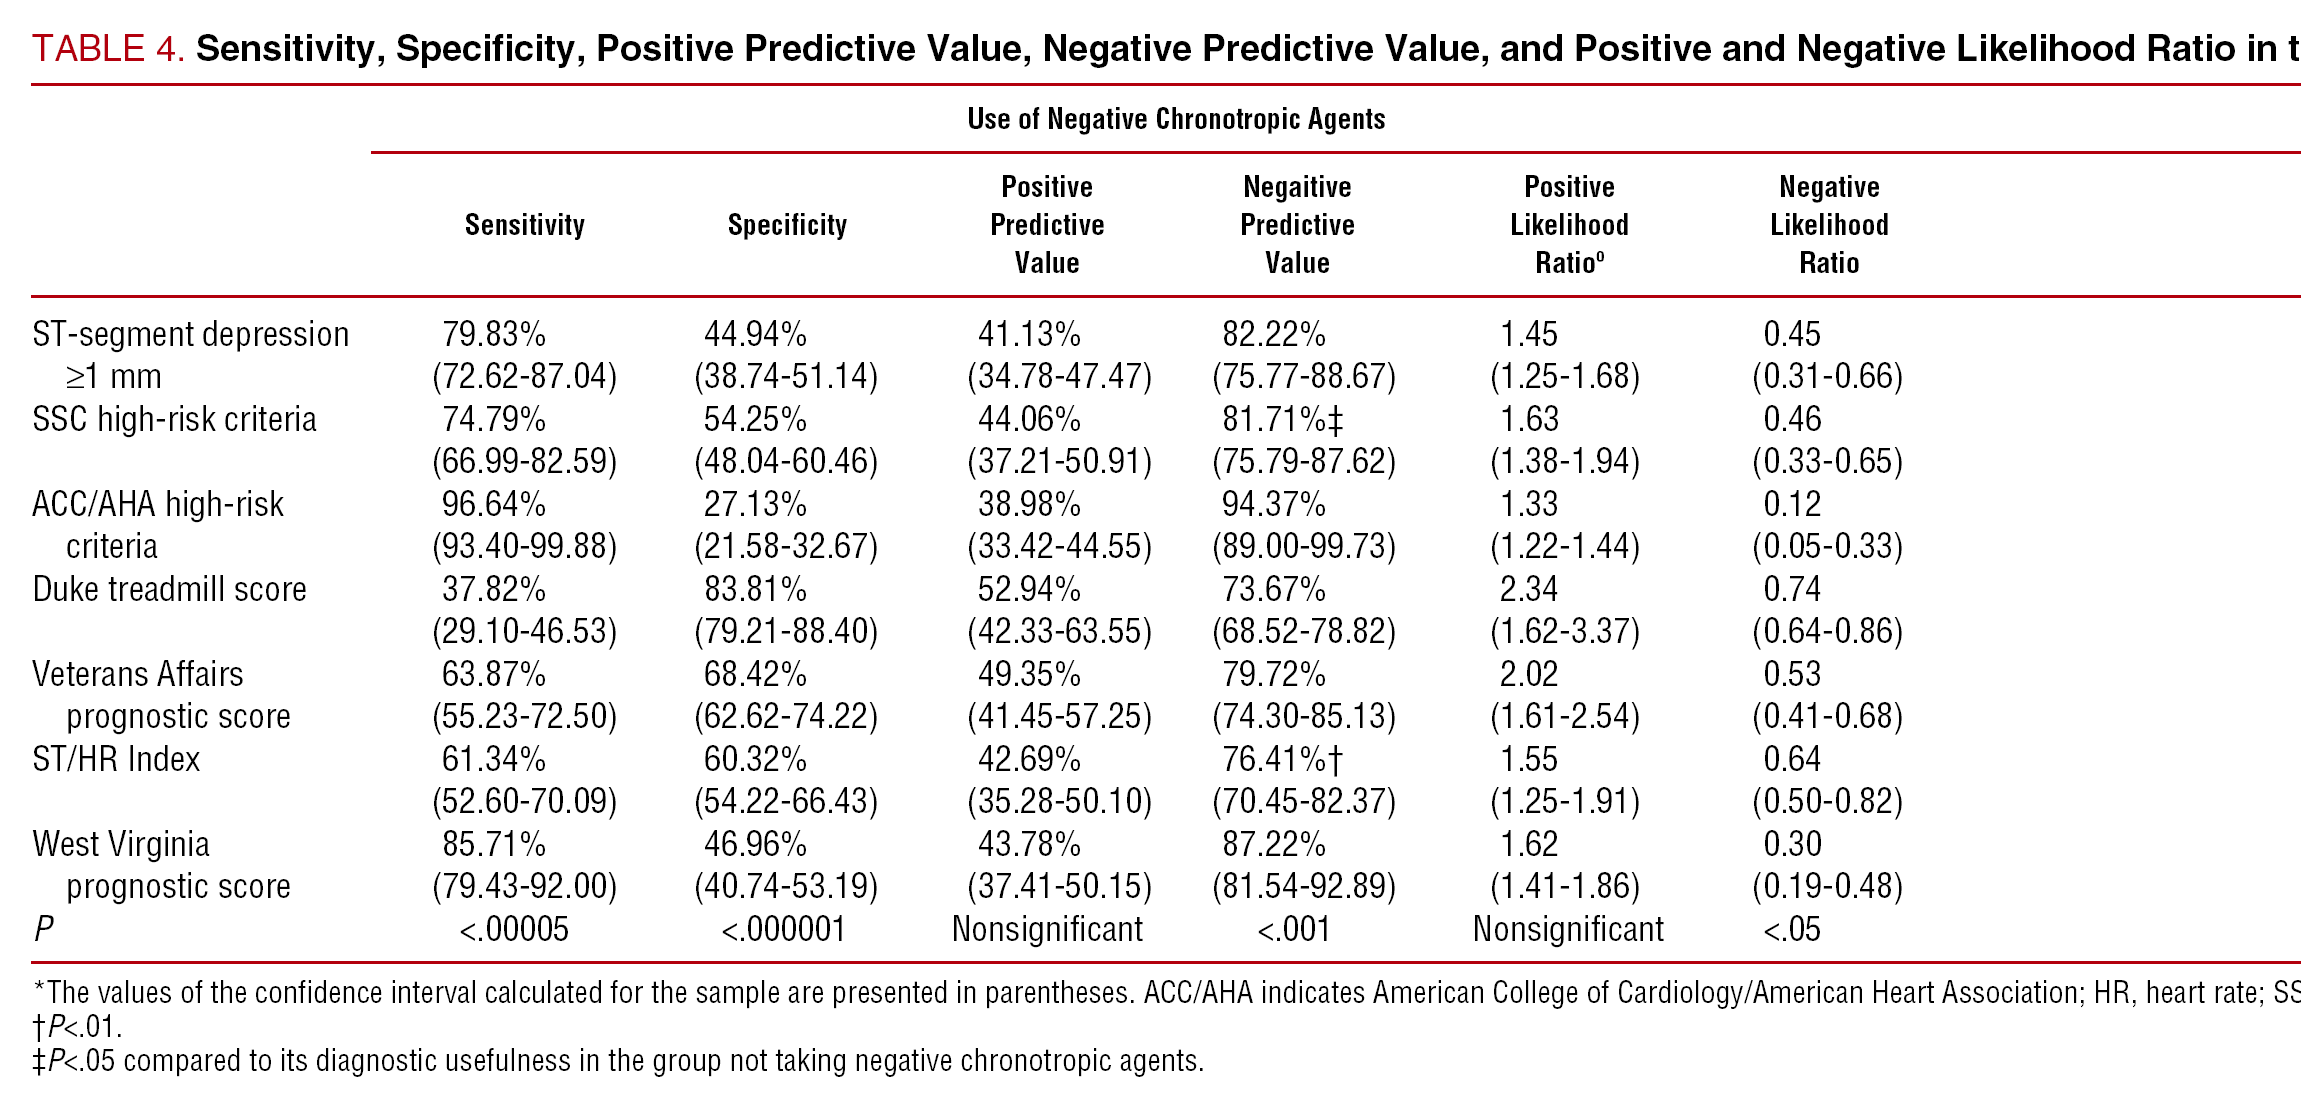2301x1116 pixels.
Task: Click the 83.81% specificity value
Action: (x=755, y=589)
